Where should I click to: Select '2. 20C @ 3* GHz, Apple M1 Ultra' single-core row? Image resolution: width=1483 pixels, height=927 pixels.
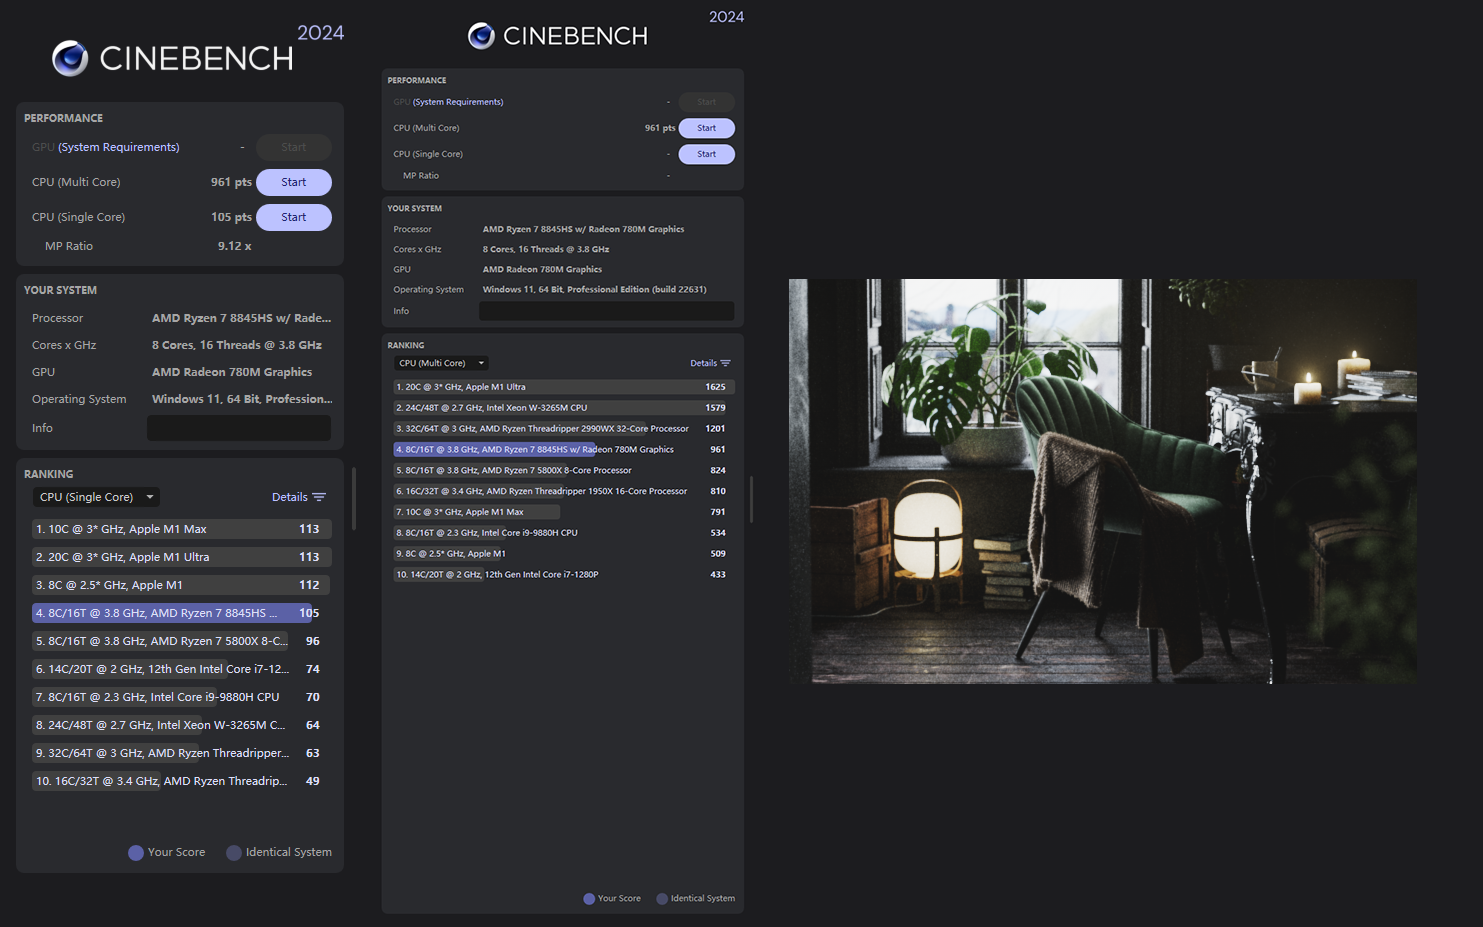[x=181, y=557]
